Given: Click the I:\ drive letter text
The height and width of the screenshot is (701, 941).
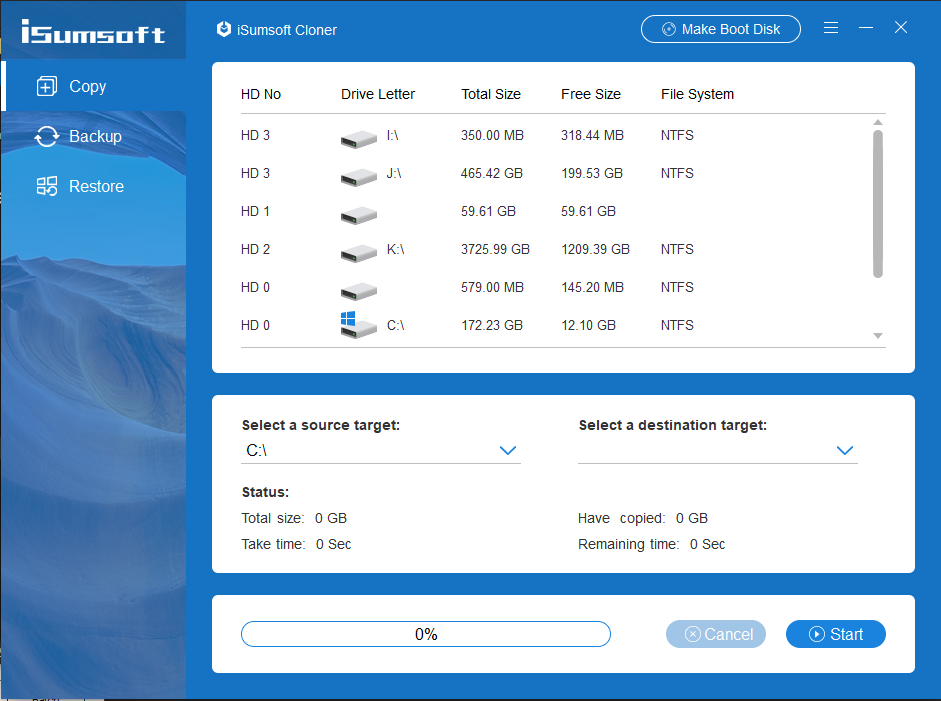Looking at the screenshot, I should (x=392, y=136).
